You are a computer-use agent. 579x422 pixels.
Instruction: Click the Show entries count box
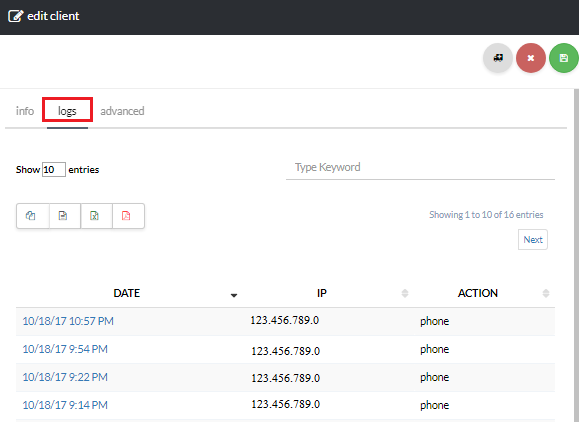point(54,169)
